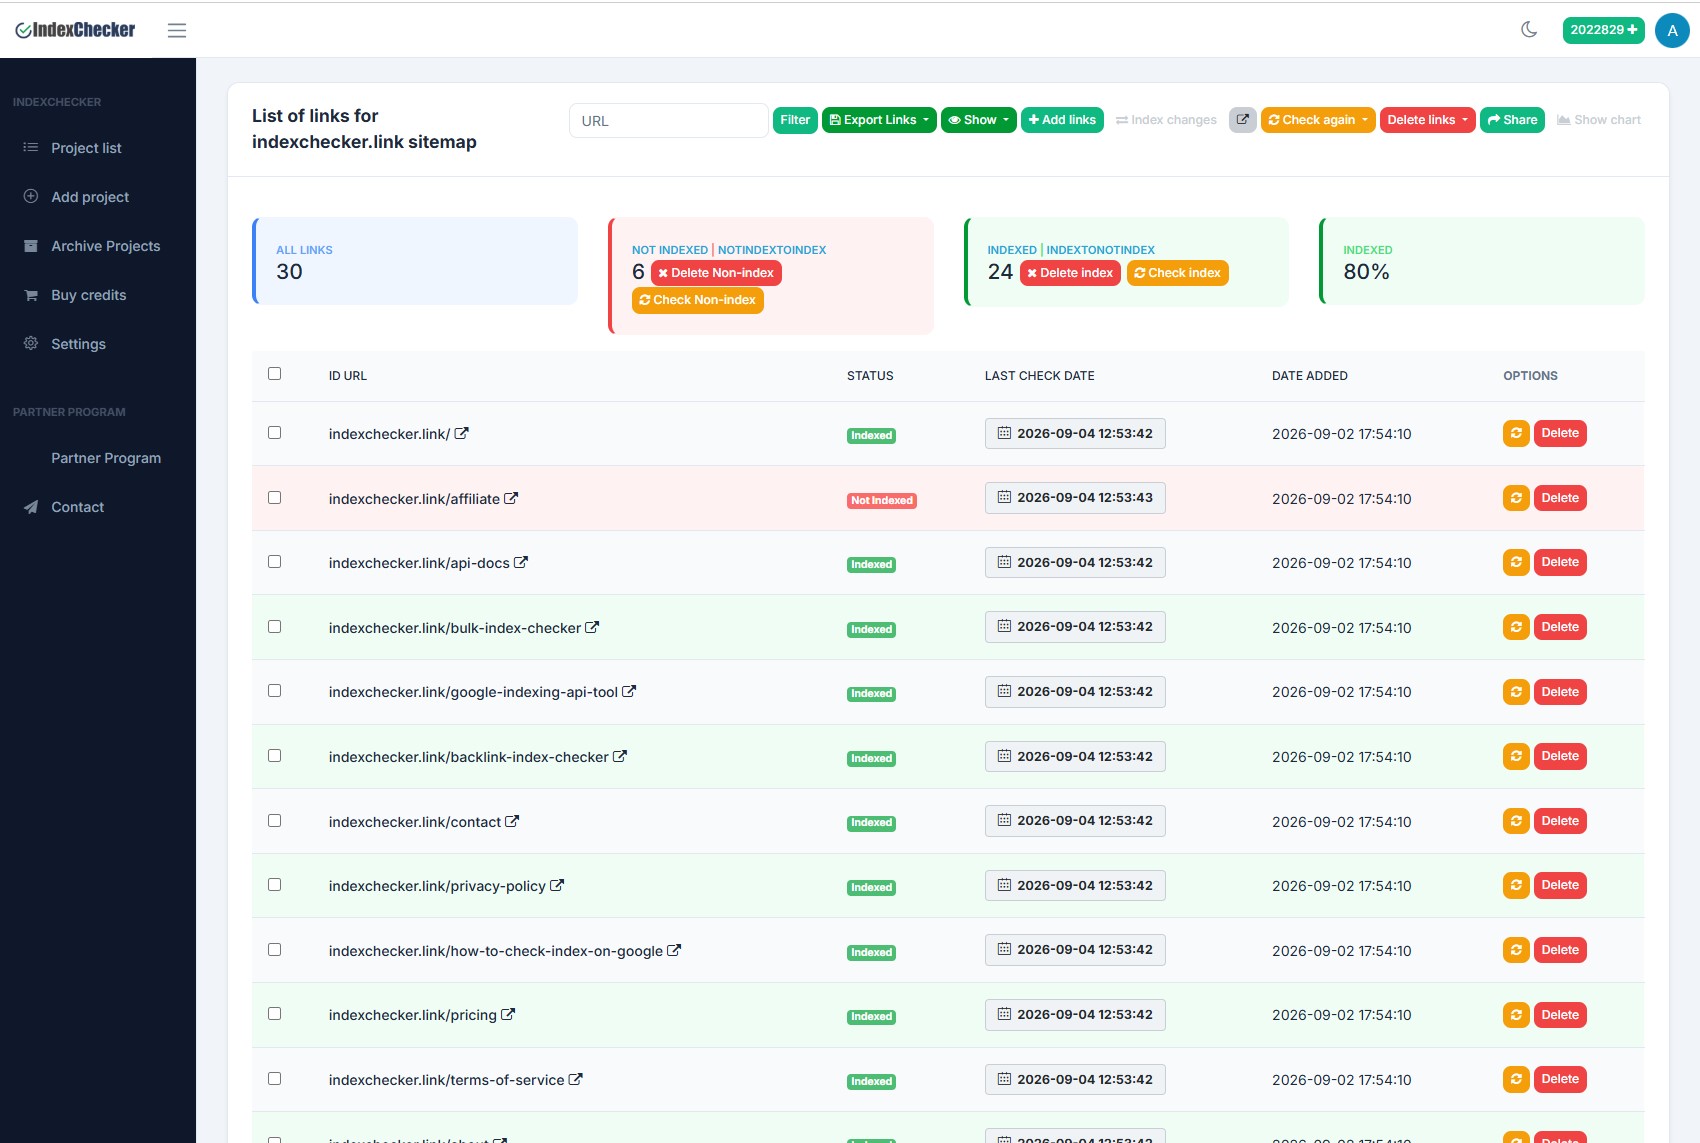Tick the select-all checkbox in table header
1700x1143 pixels.
tap(274, 373)
